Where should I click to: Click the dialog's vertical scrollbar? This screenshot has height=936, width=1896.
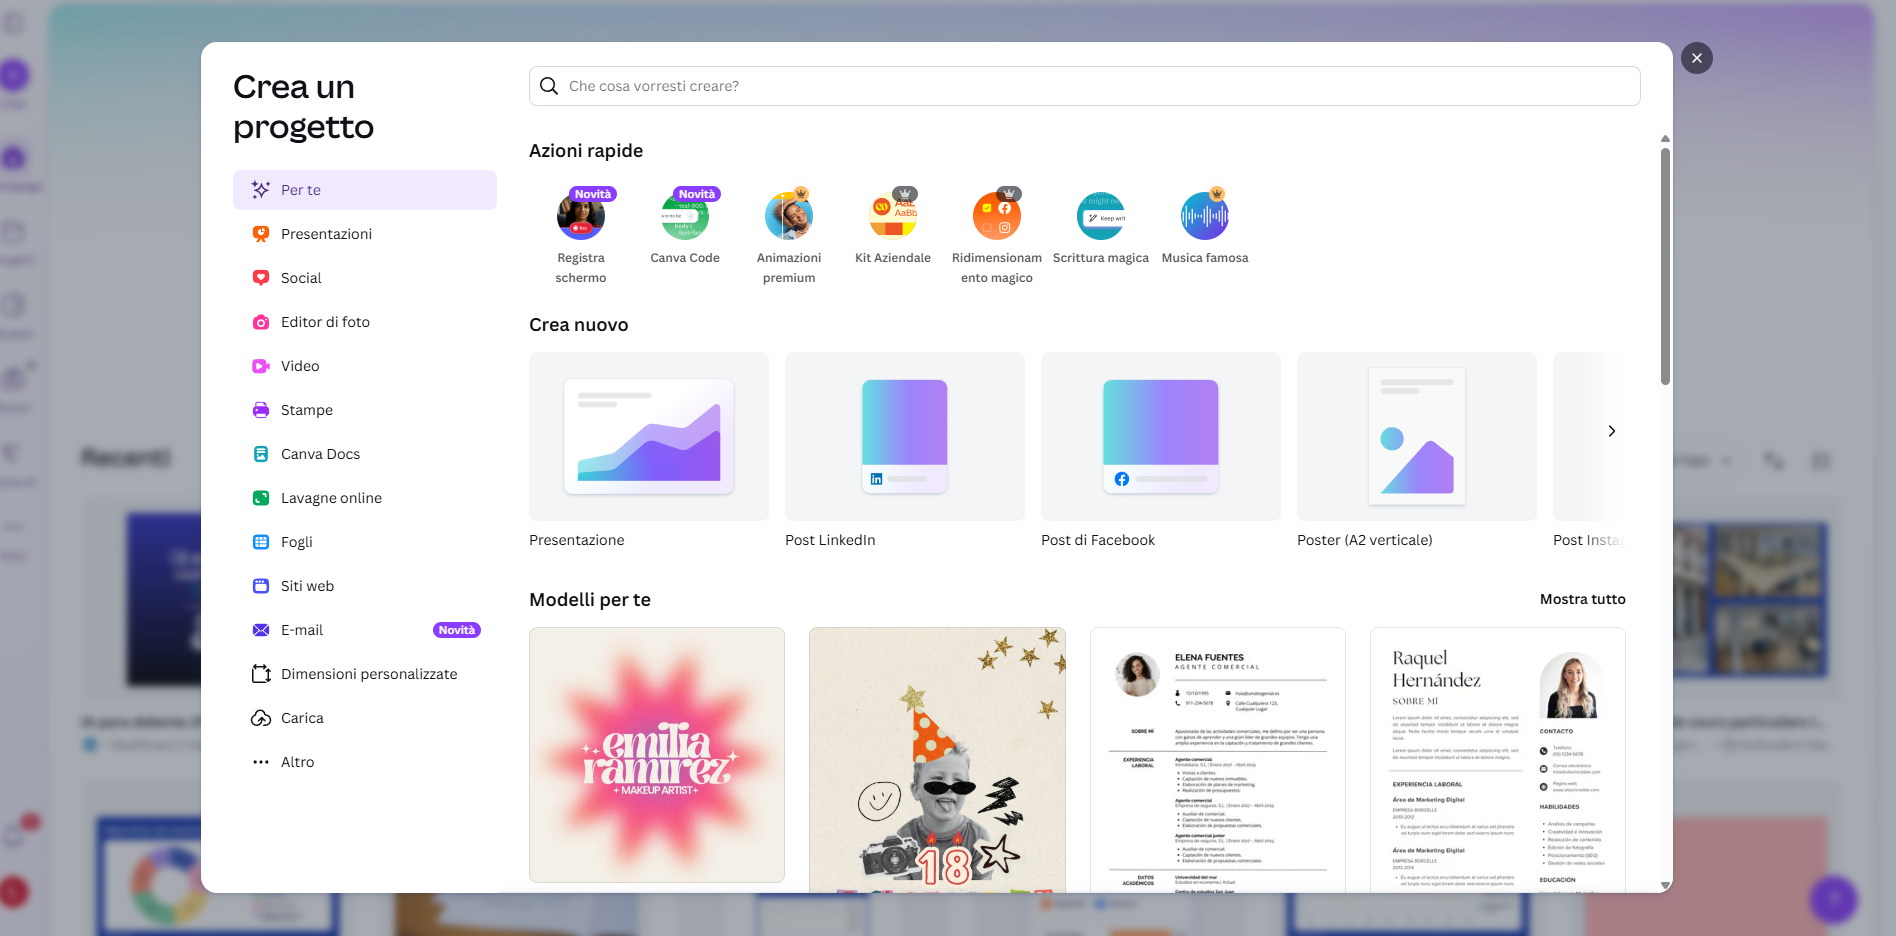point(1665,266)
